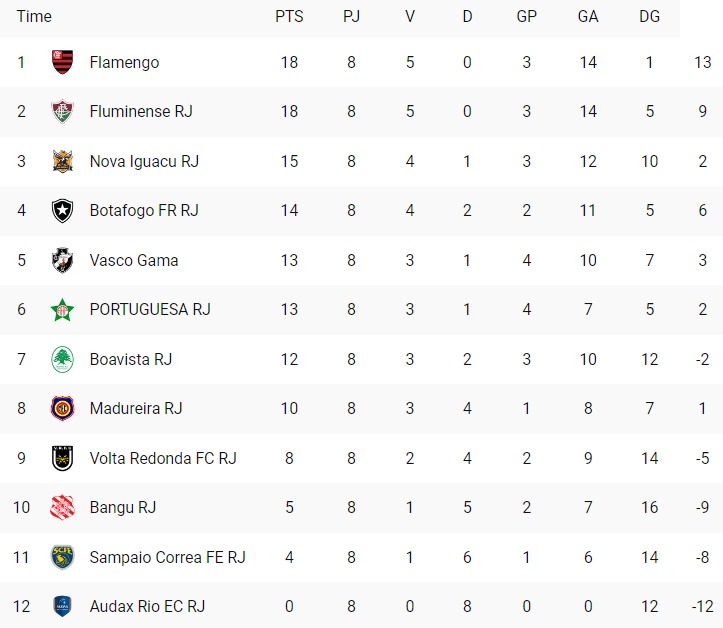Select the Nova Iguacu RJ team logo
The width and height of the screenshot is (723, 628).
coord(62,161)
